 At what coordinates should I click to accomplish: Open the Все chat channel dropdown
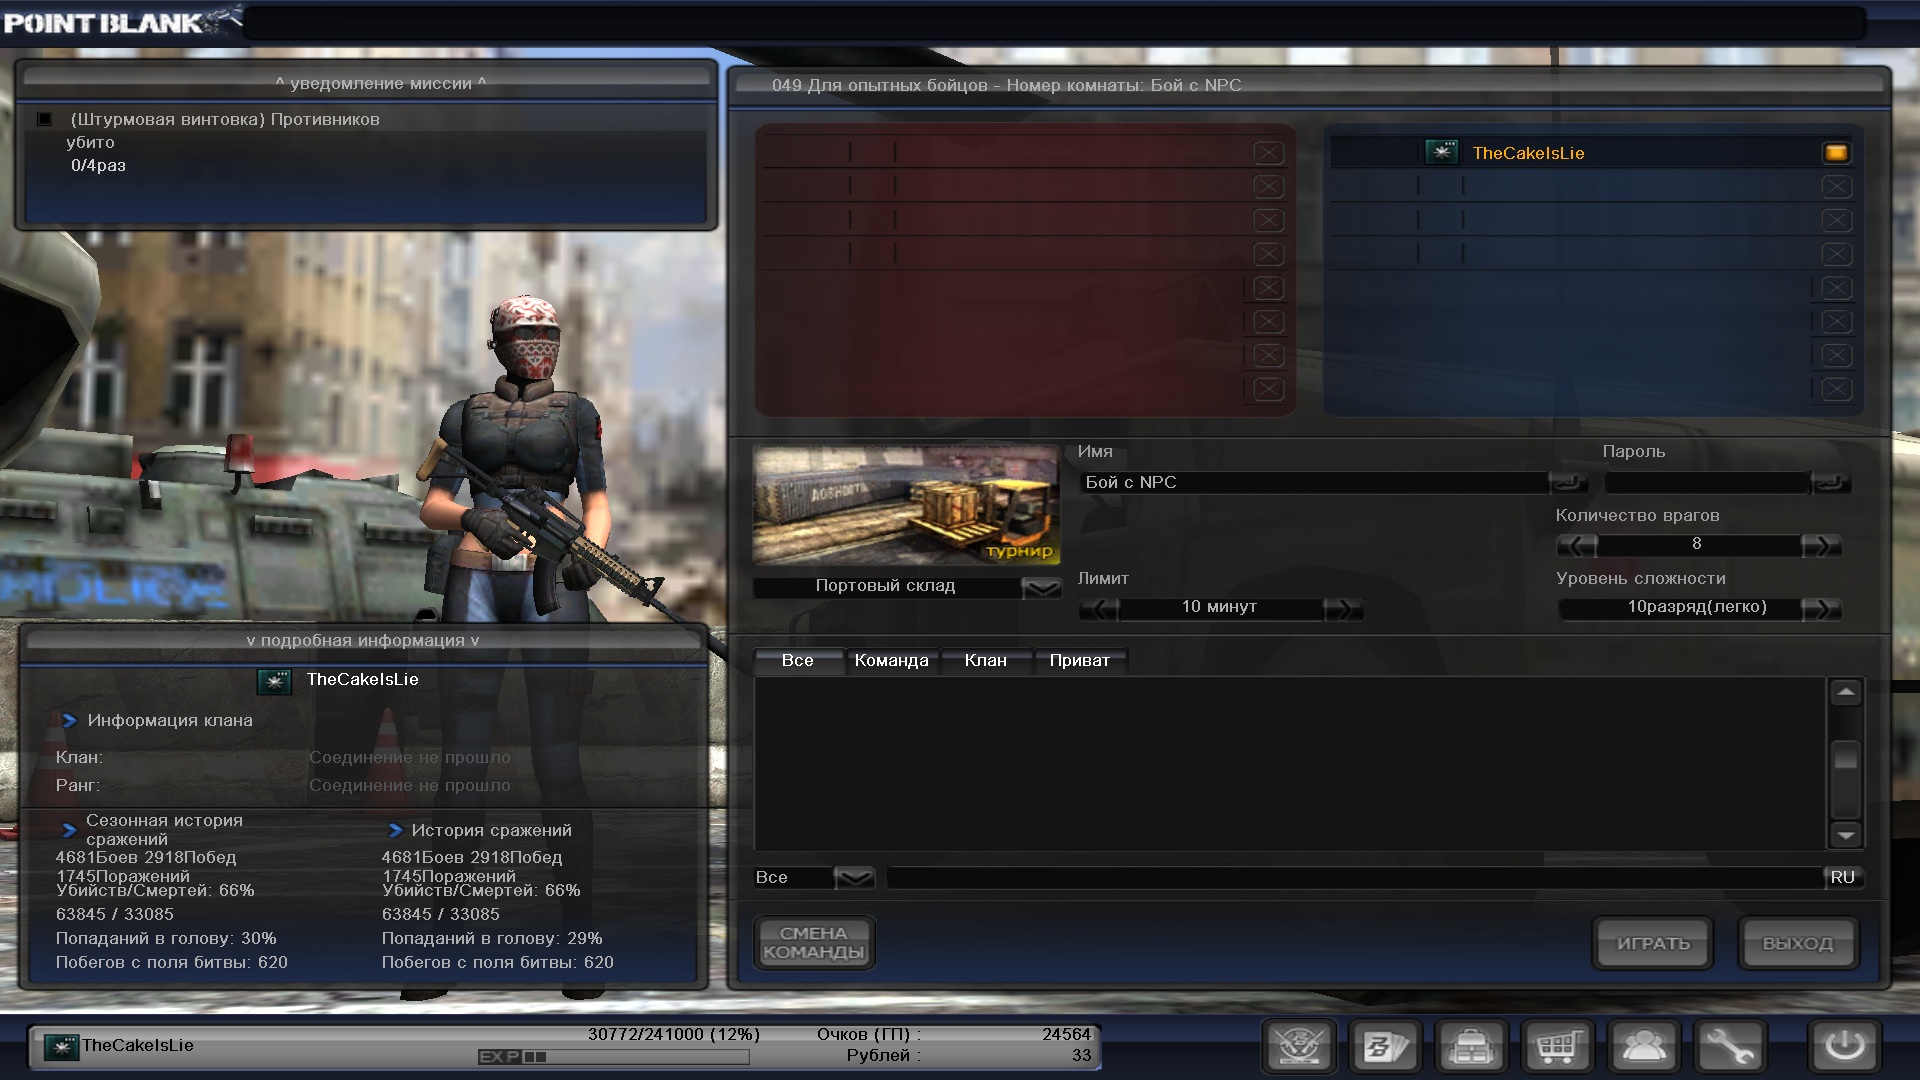[854, 878]
